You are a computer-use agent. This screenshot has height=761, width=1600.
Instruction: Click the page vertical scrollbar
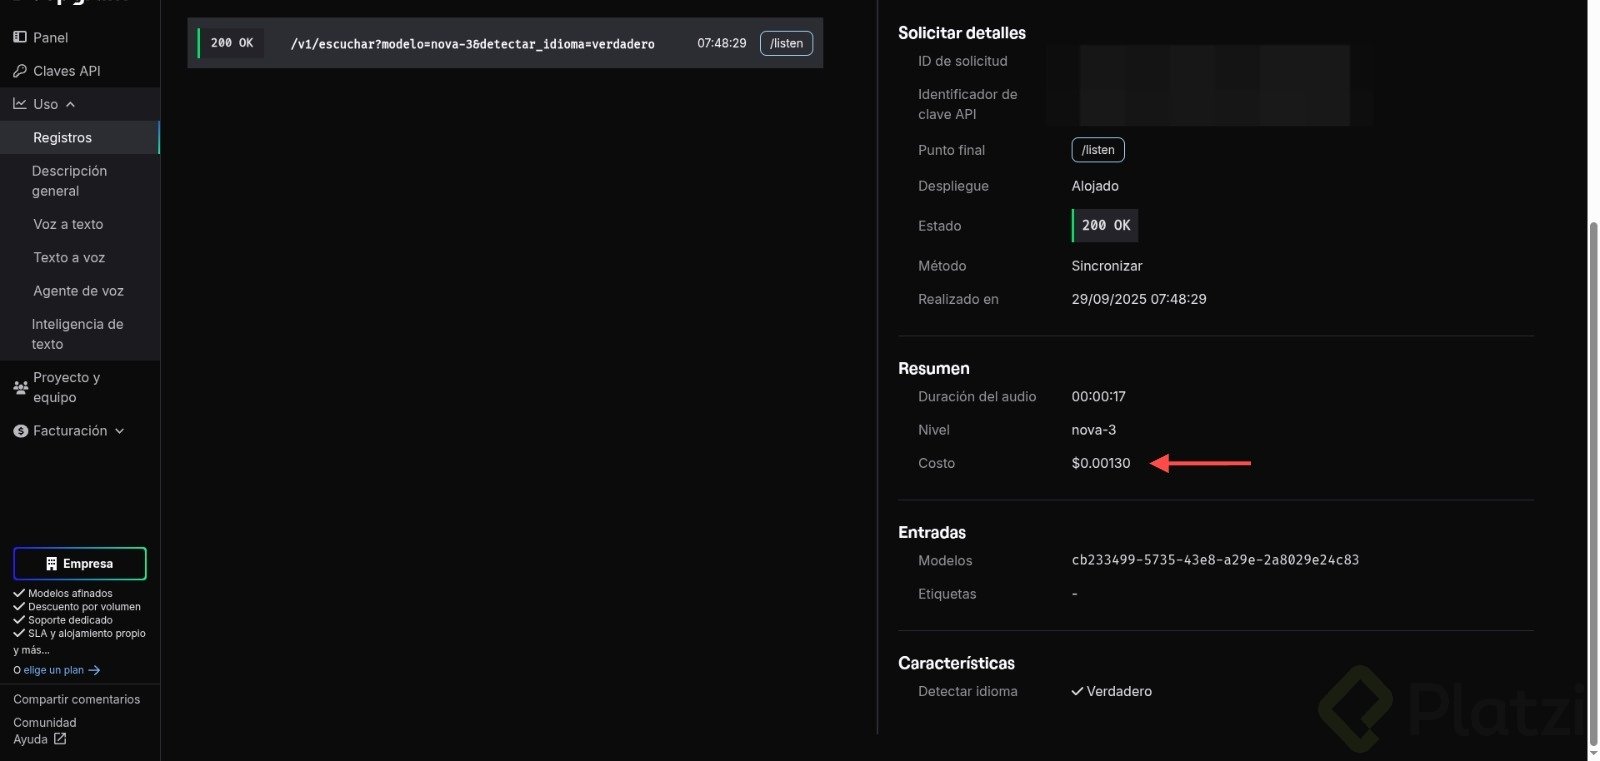pyautogui.click(x=1594, y=480)
